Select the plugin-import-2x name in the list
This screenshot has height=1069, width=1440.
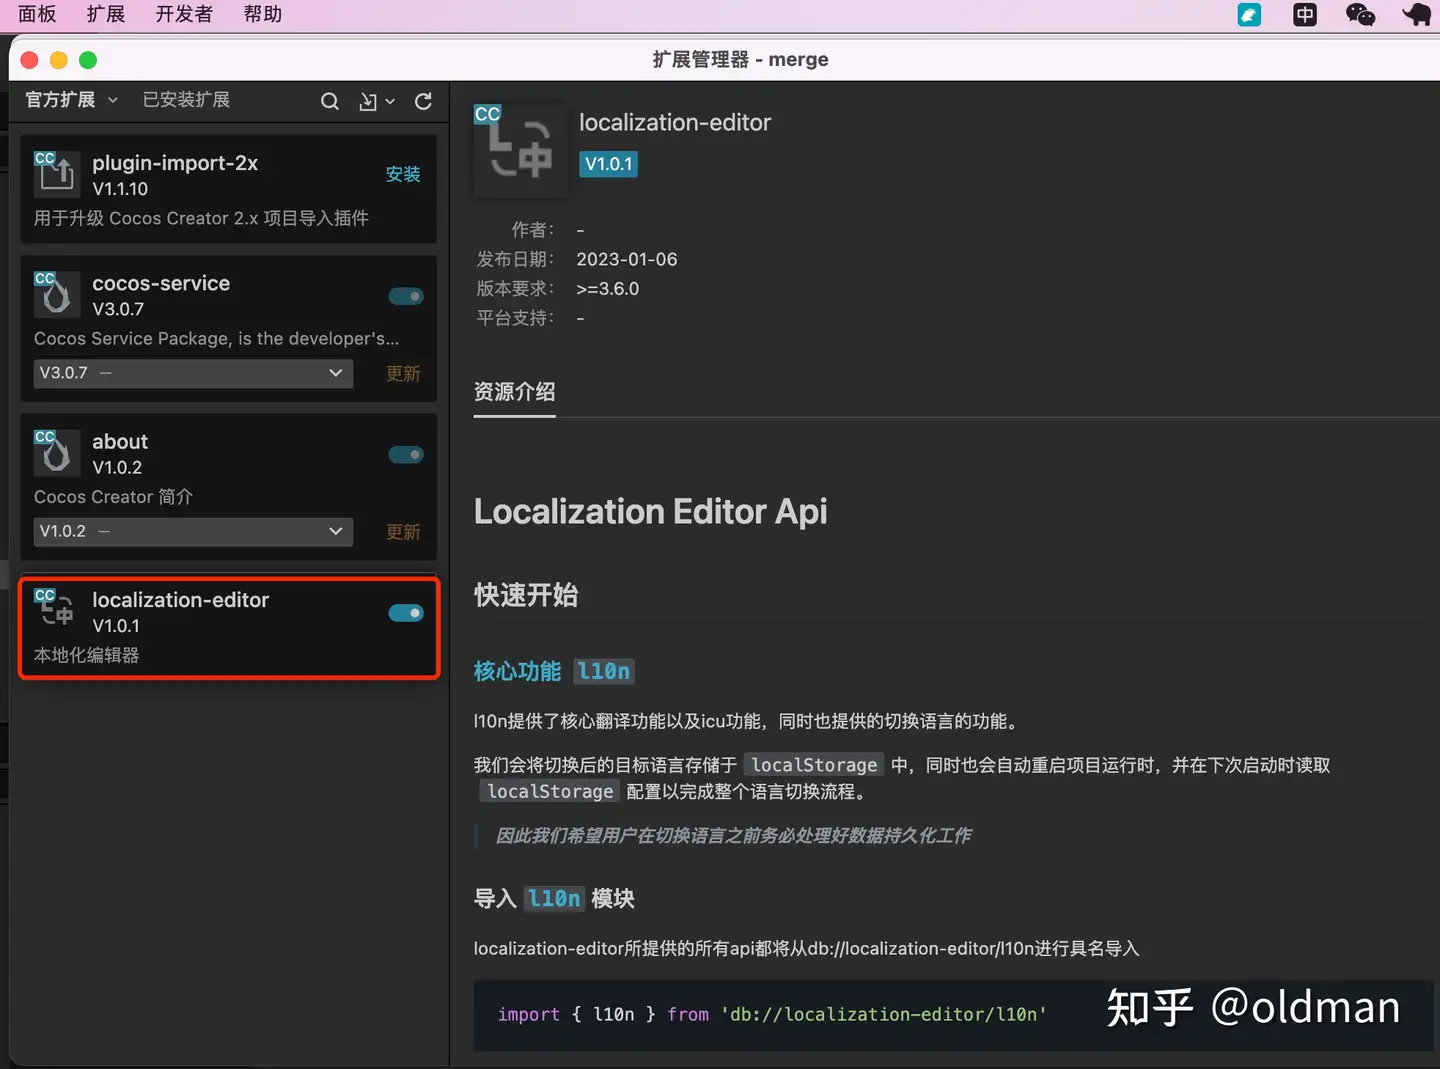[x=175, y=163]
